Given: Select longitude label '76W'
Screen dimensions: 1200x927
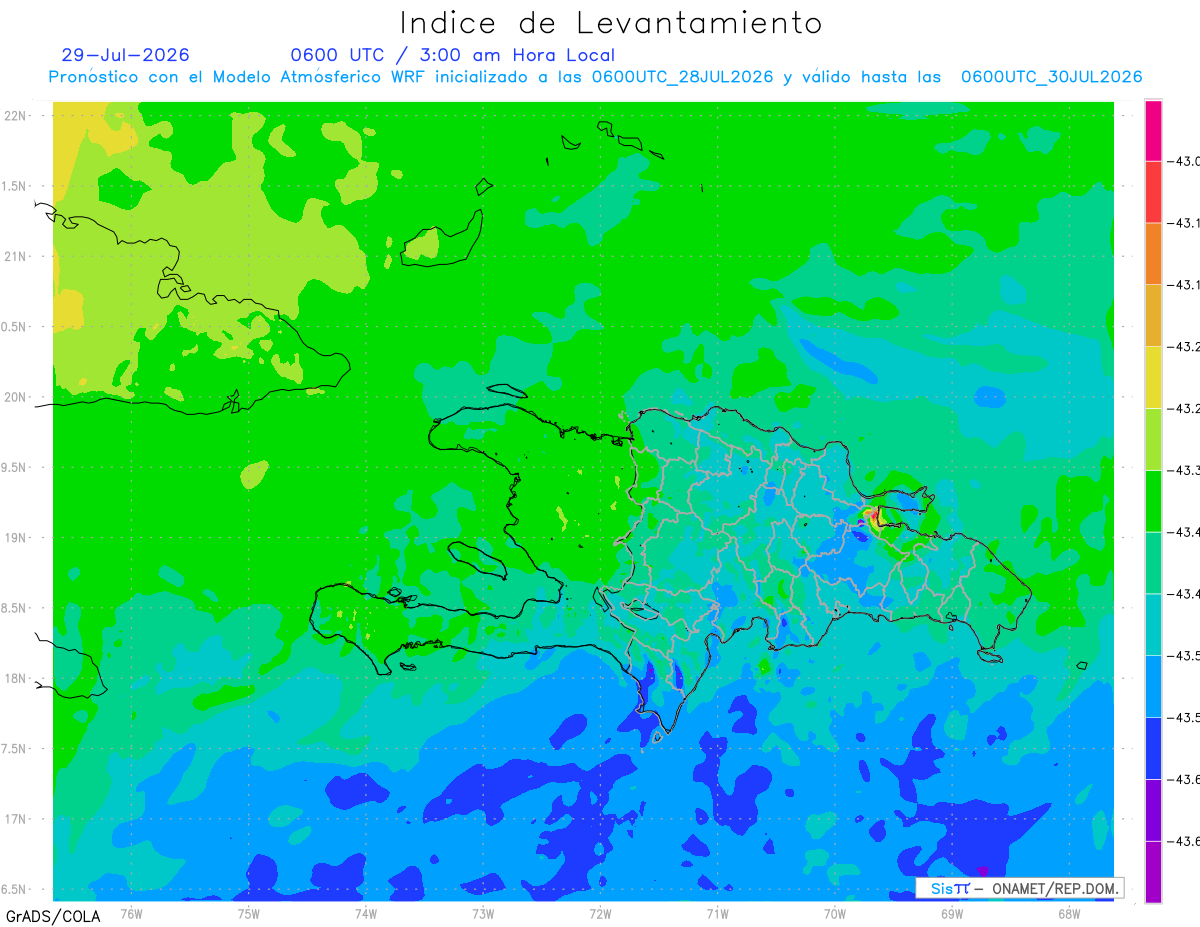Looking at the screenshot, I should [x=131, y=913].
